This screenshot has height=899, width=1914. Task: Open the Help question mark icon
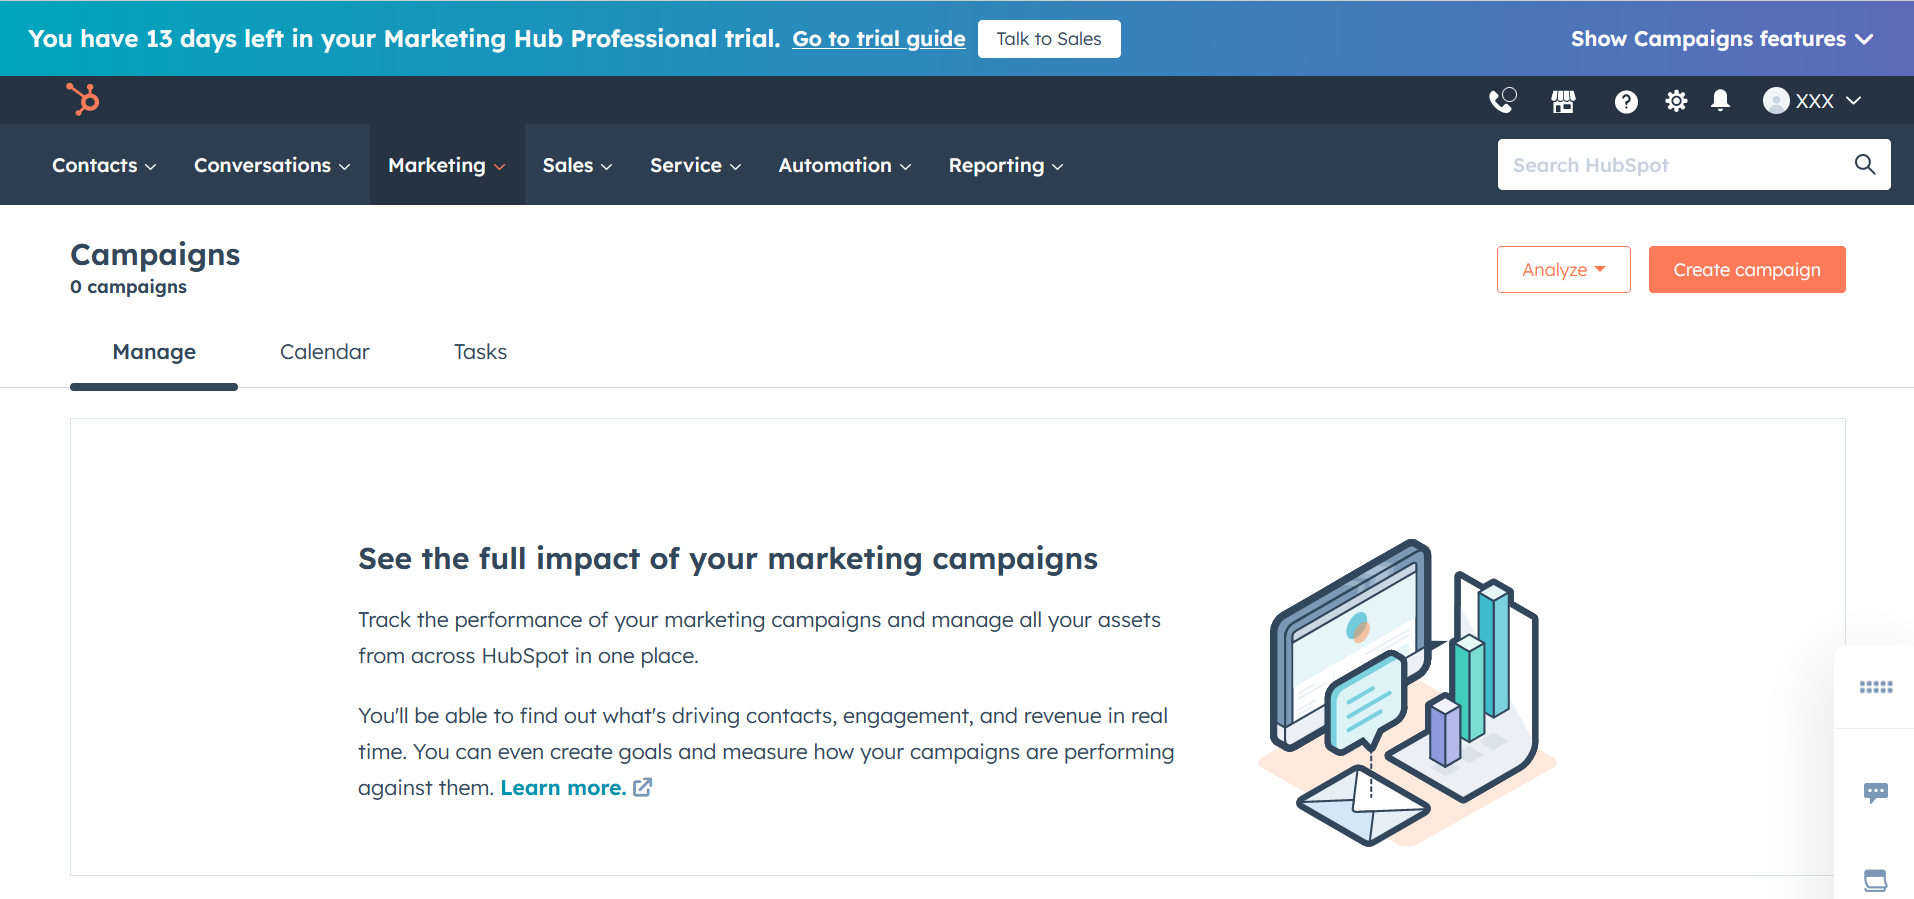(1626, 101)
